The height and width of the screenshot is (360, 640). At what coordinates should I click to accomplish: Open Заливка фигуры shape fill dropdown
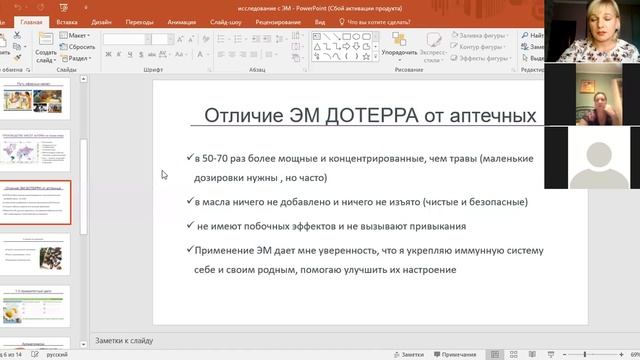pos(480,36)
